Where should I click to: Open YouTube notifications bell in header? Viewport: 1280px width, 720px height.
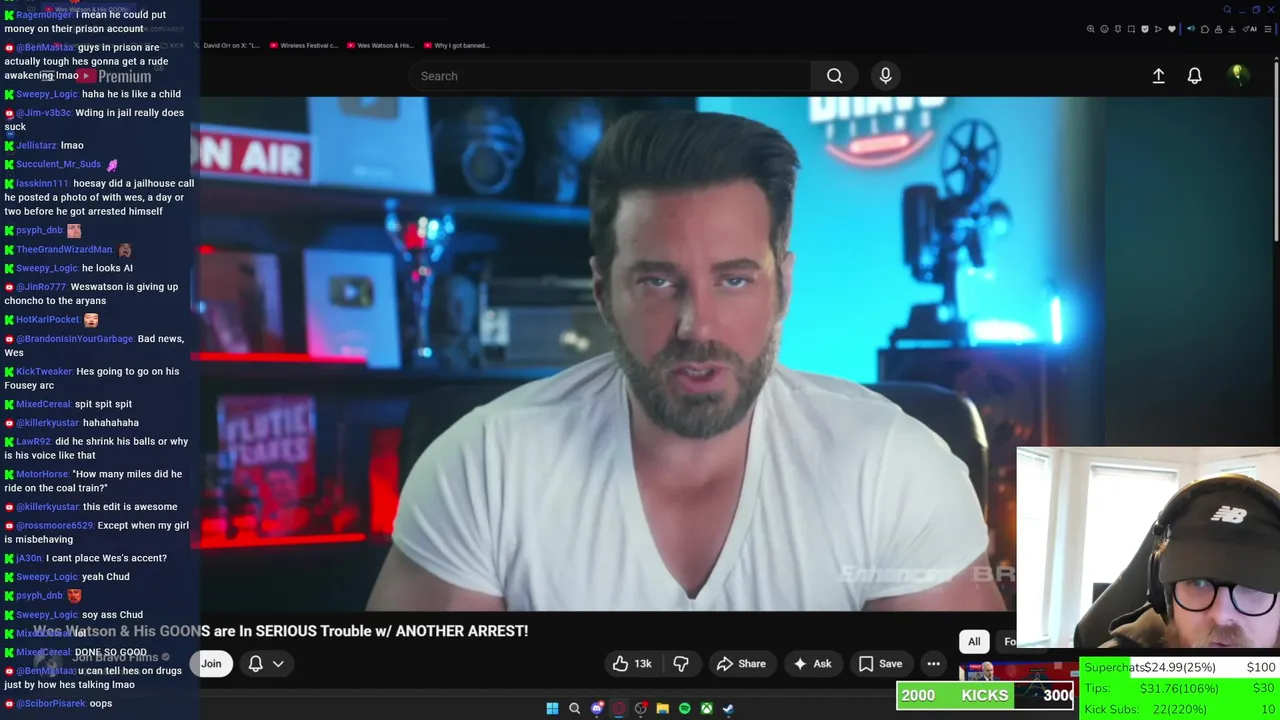pos(1194,76)
